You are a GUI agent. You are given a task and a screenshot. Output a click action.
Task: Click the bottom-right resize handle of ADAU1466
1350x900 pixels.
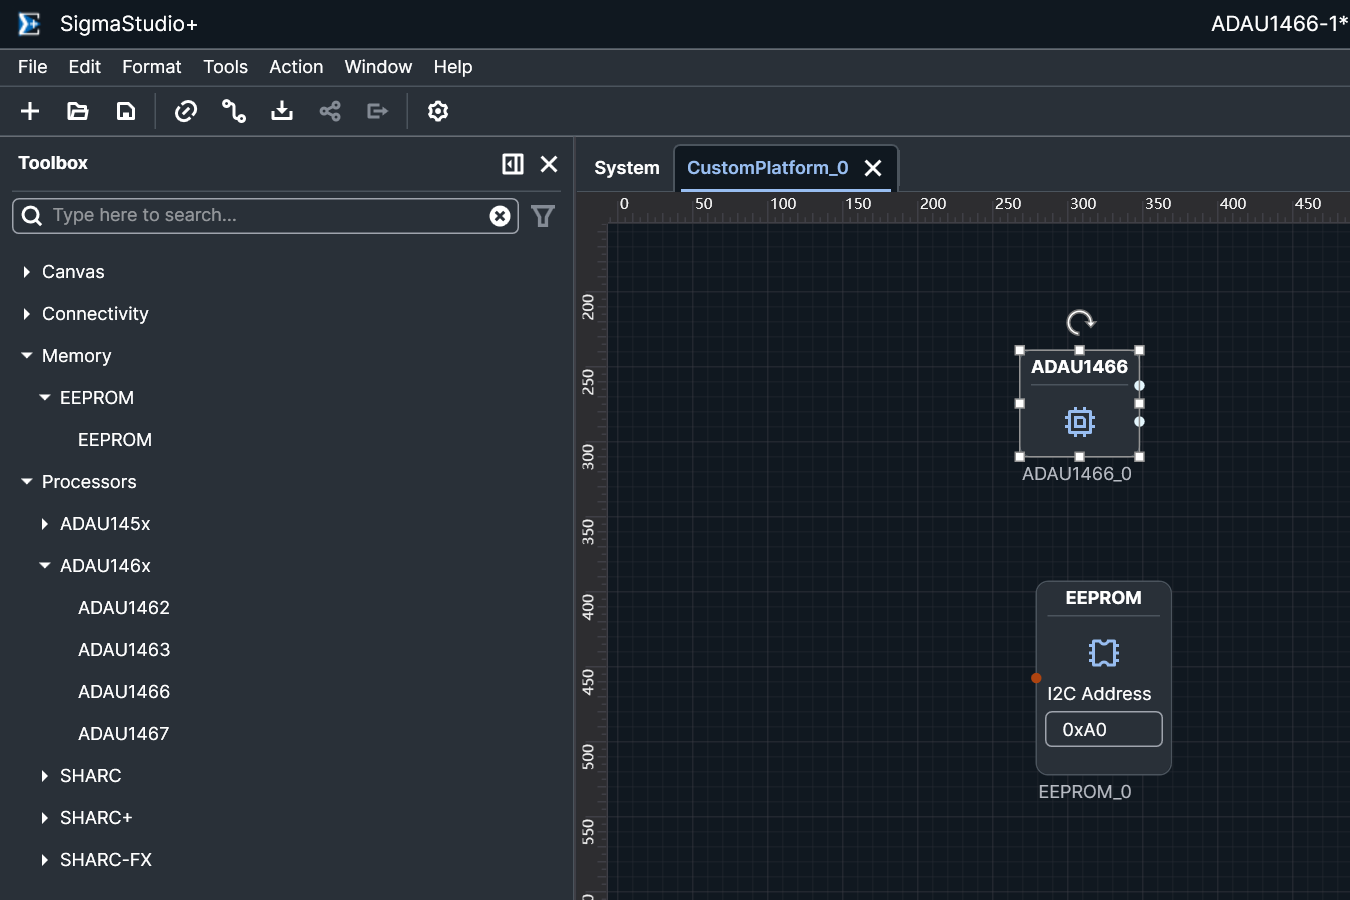[x=1139, y=457]
